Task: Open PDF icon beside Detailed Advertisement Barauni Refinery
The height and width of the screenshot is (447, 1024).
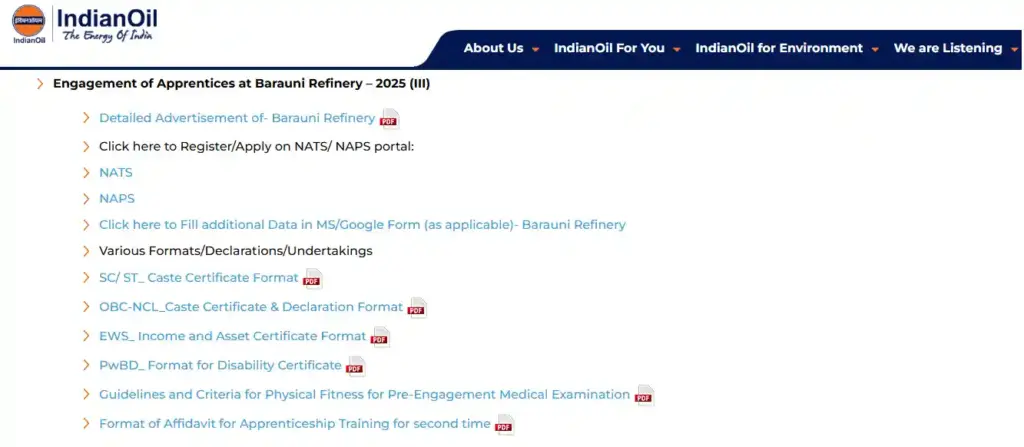Action: click(389, 120)
